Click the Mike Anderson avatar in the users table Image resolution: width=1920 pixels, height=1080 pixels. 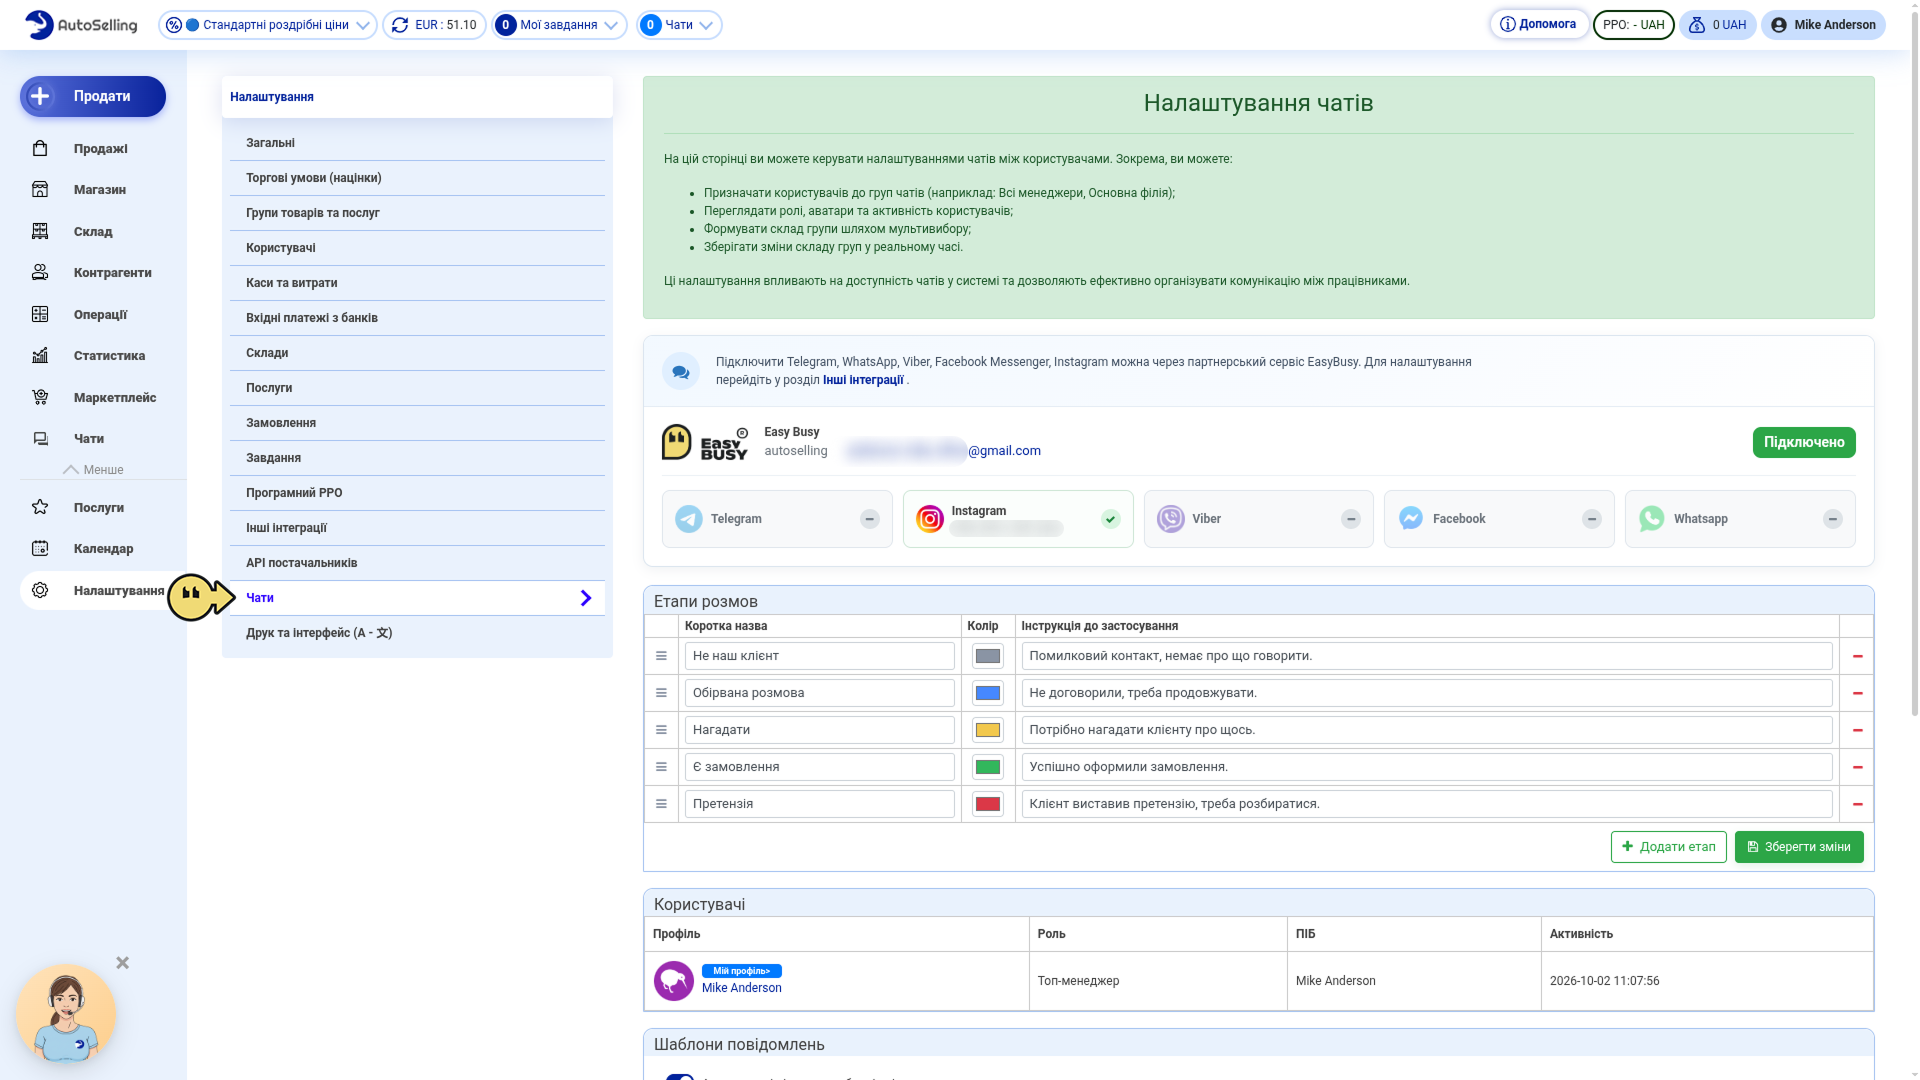674,981
